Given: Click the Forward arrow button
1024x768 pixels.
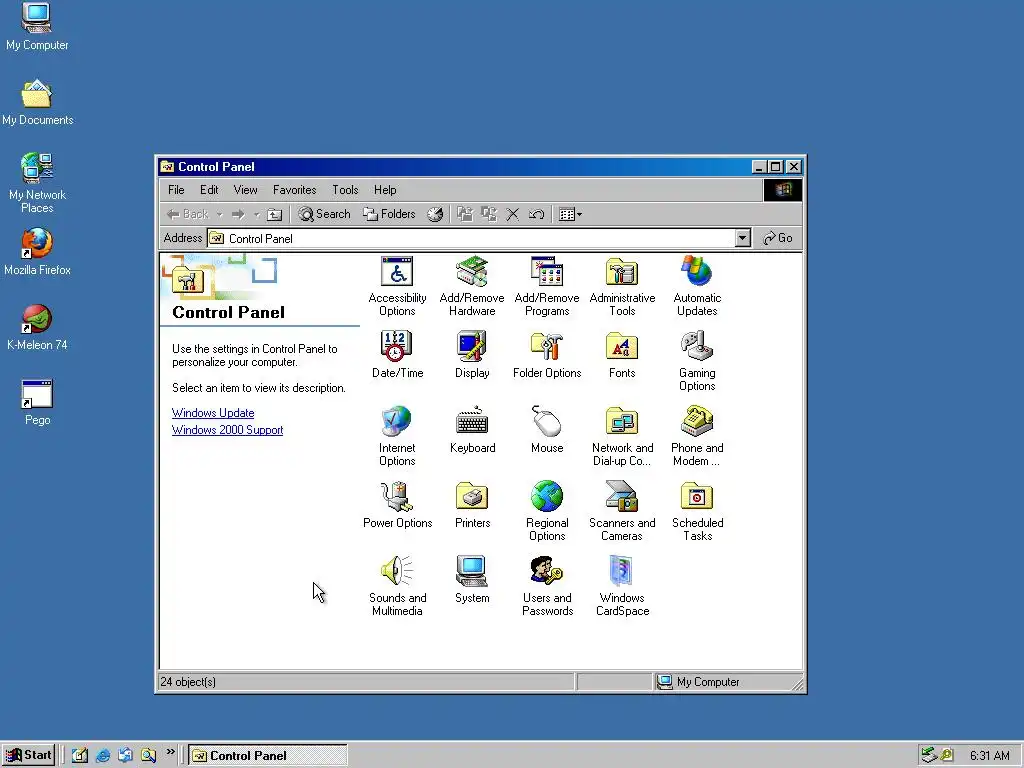Looking at the screenshot, I should click(238, 214).
